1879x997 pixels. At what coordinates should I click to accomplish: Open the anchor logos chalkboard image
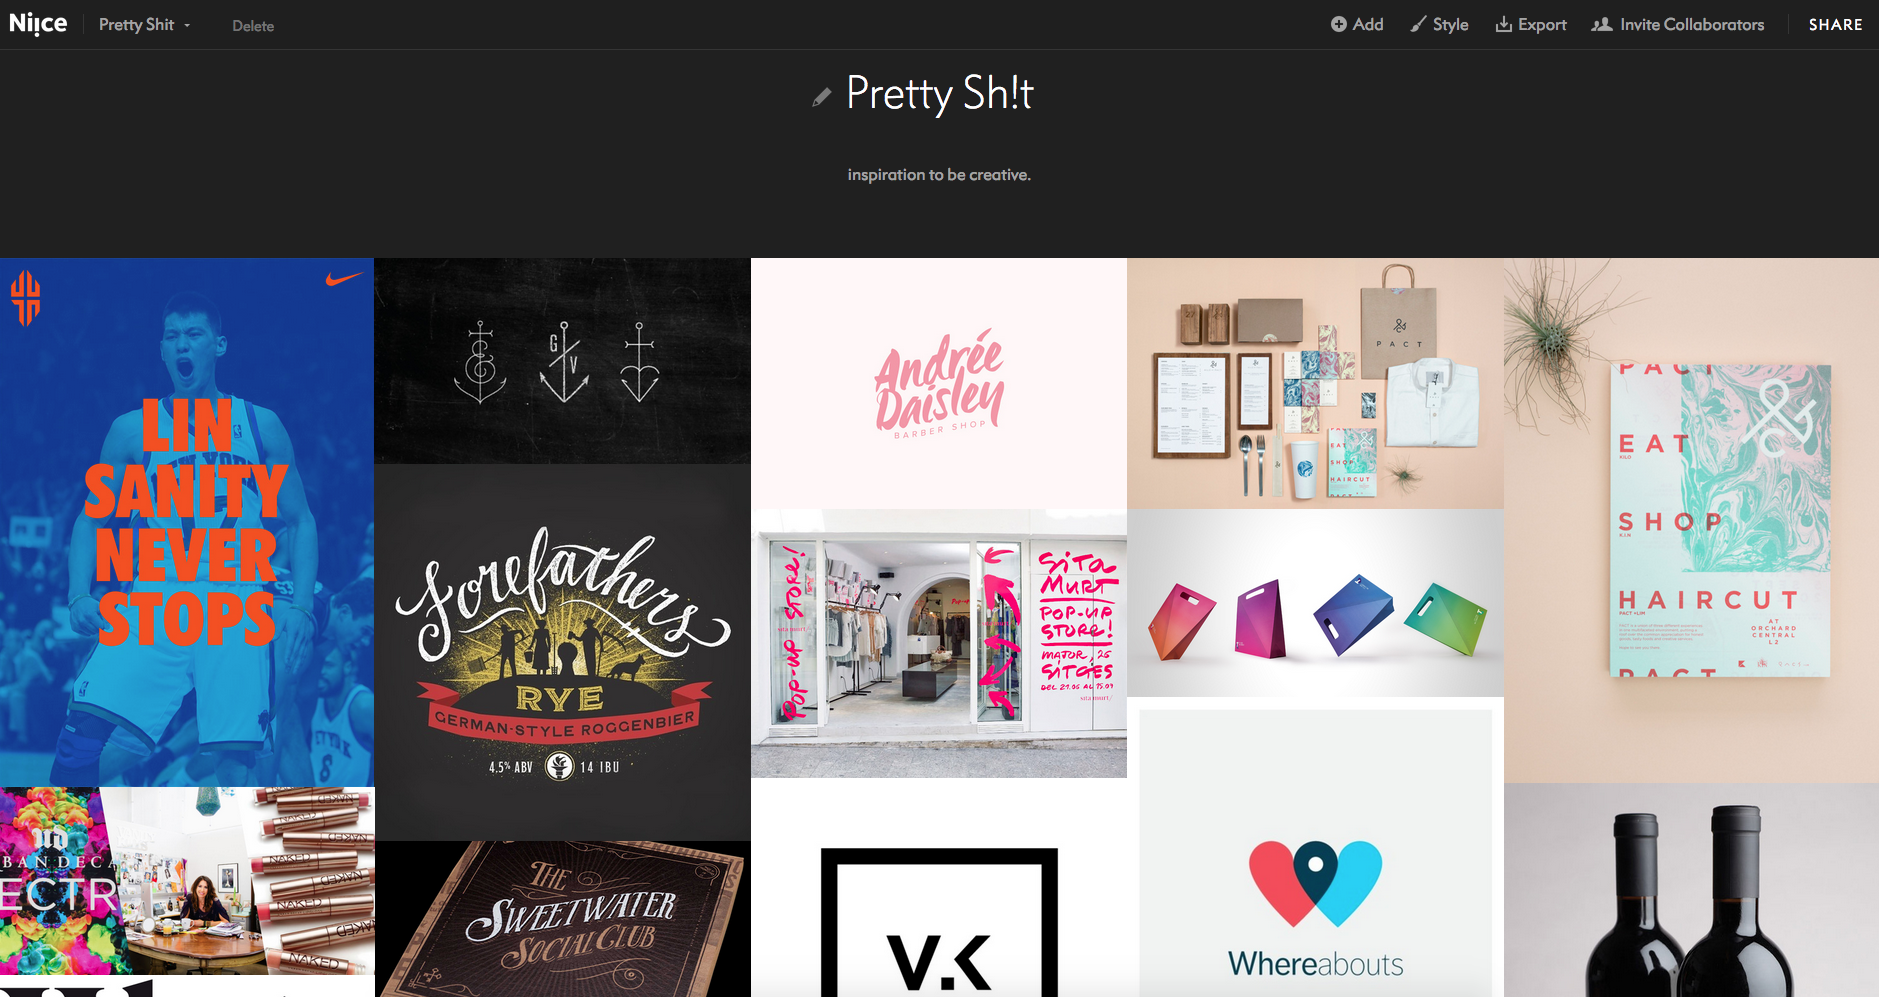[x=562, y=361]
